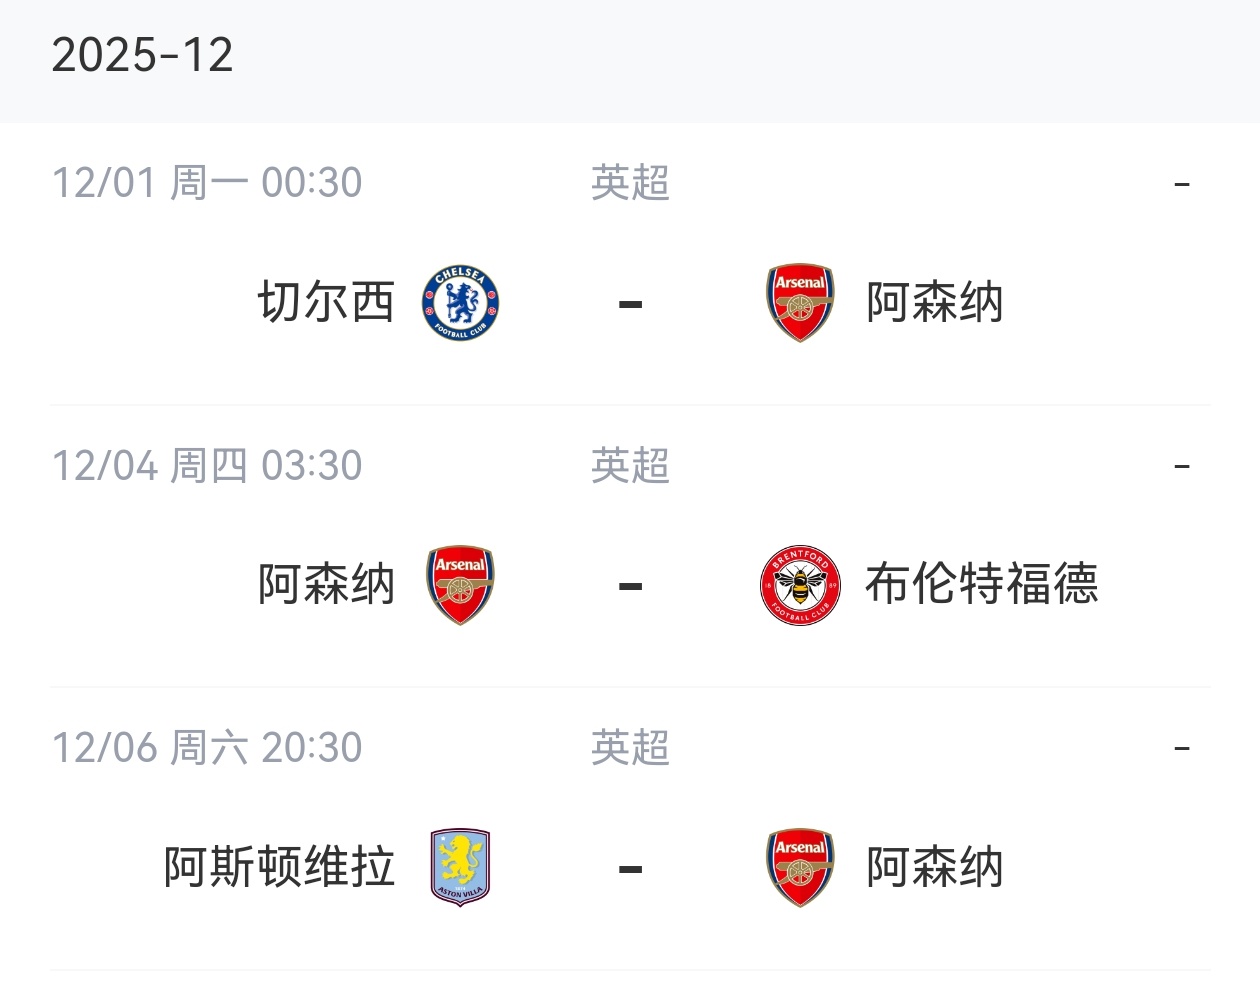This screenshot has height=984, width=1260.
Task: Click 阿森纳 name in the 12/04 match
Action: 326,585
